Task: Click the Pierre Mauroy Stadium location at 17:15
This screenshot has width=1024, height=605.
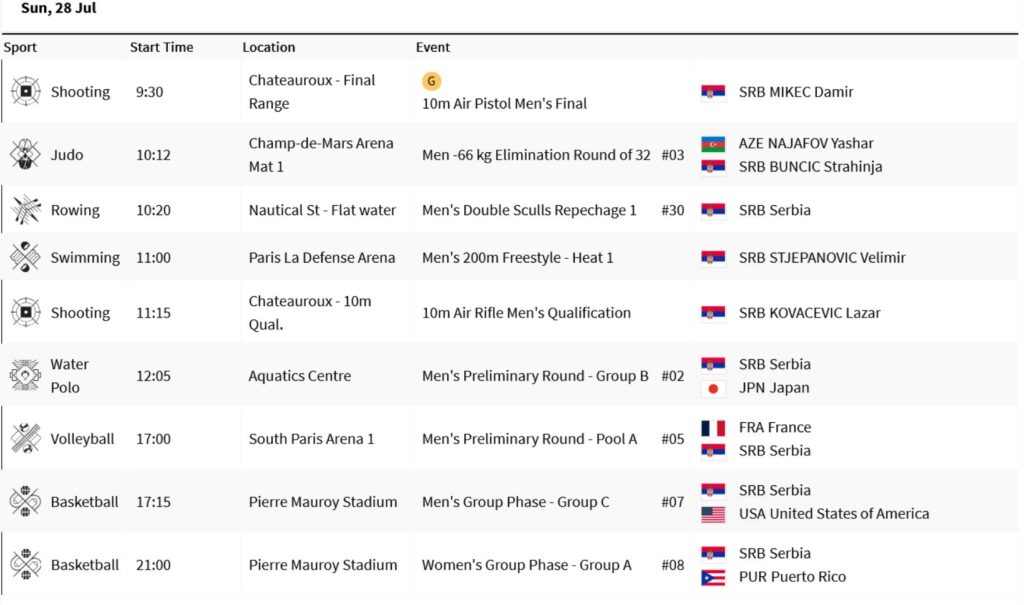Action: (x=322, y=502)
